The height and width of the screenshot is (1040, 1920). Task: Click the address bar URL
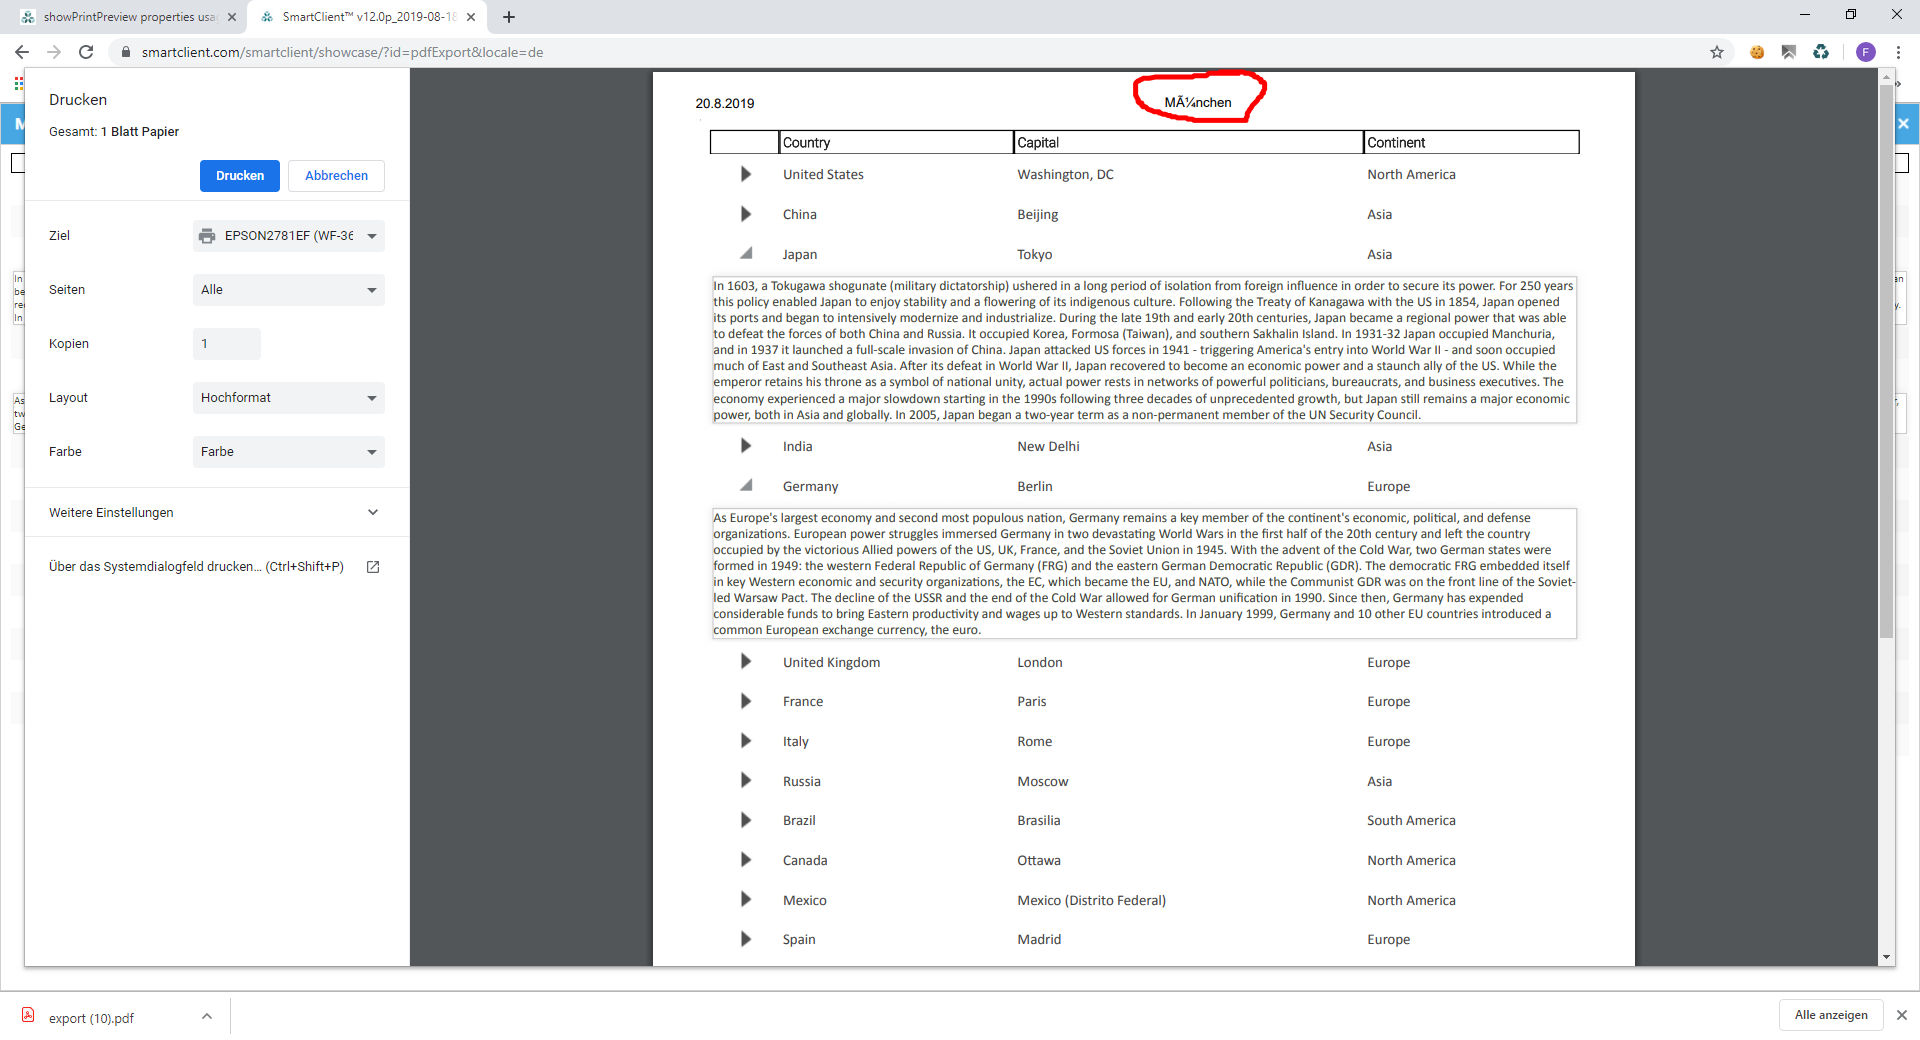(342, 52)
